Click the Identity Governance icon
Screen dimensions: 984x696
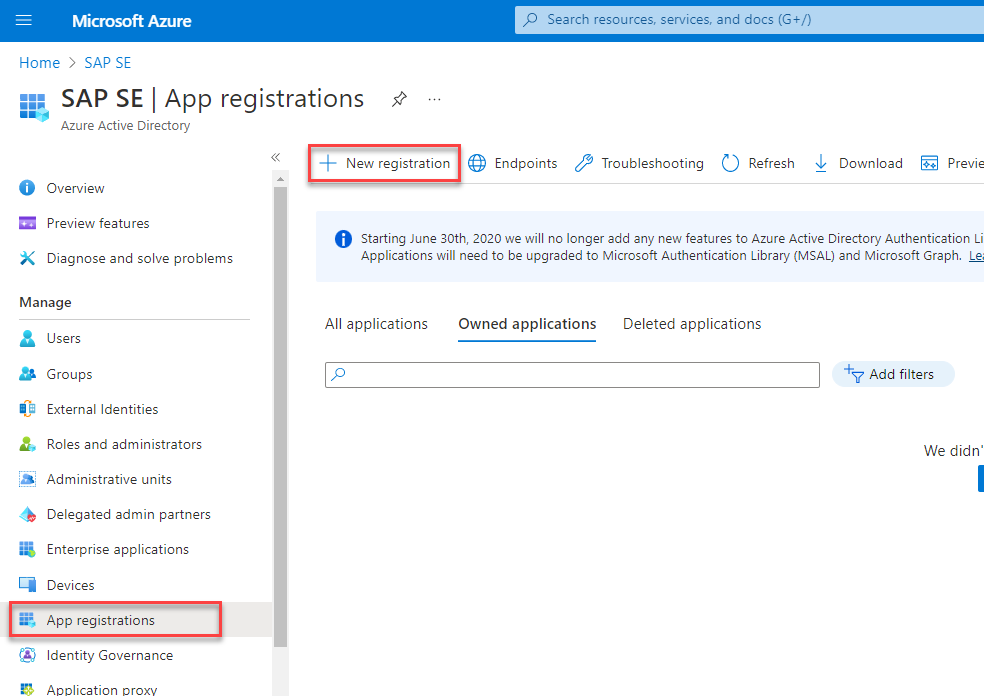[27, 655]
